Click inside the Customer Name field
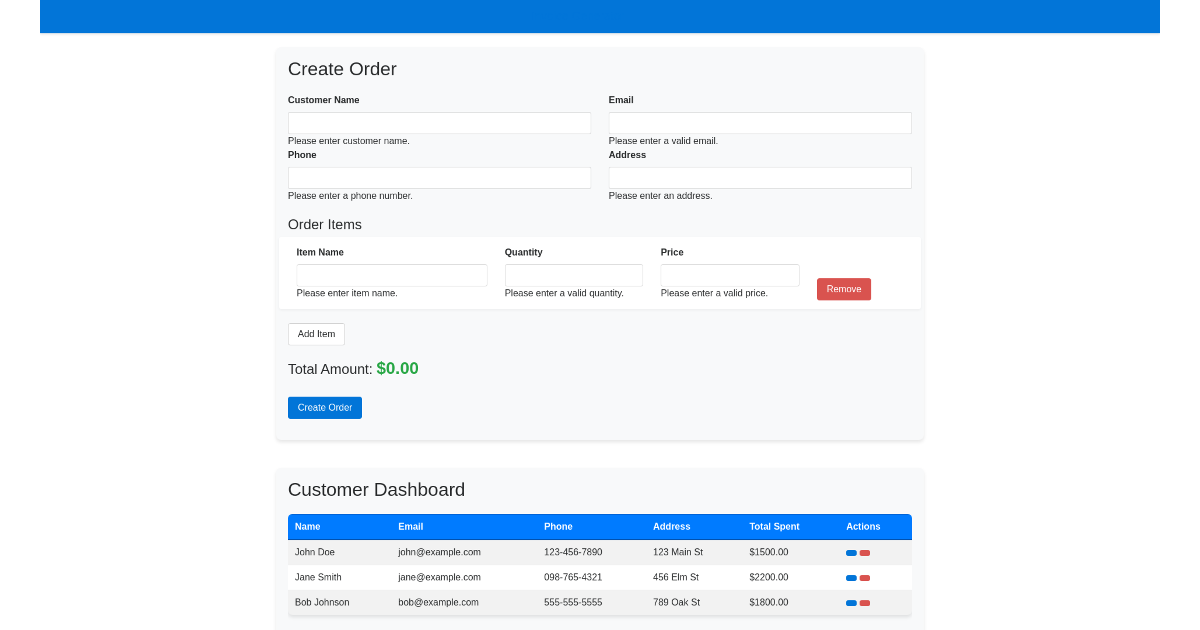The width and height of the screenshot is (1200, 630). 440,122
